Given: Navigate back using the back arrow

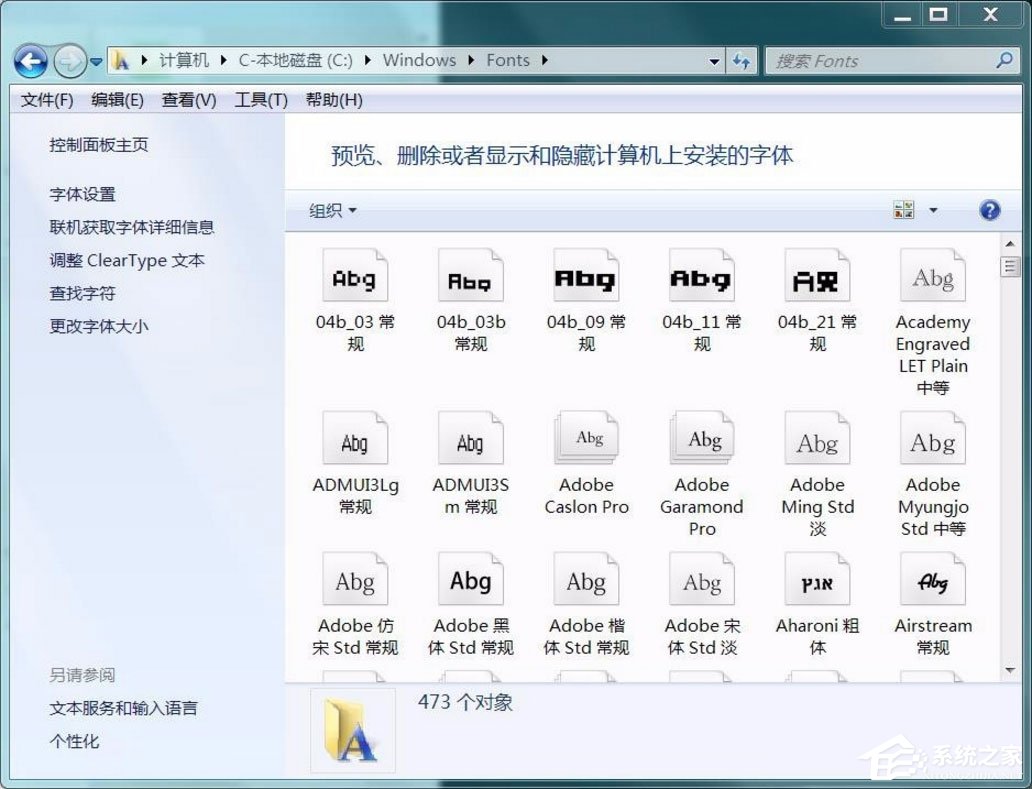Looking at the screenshot, I should (31, 61).
